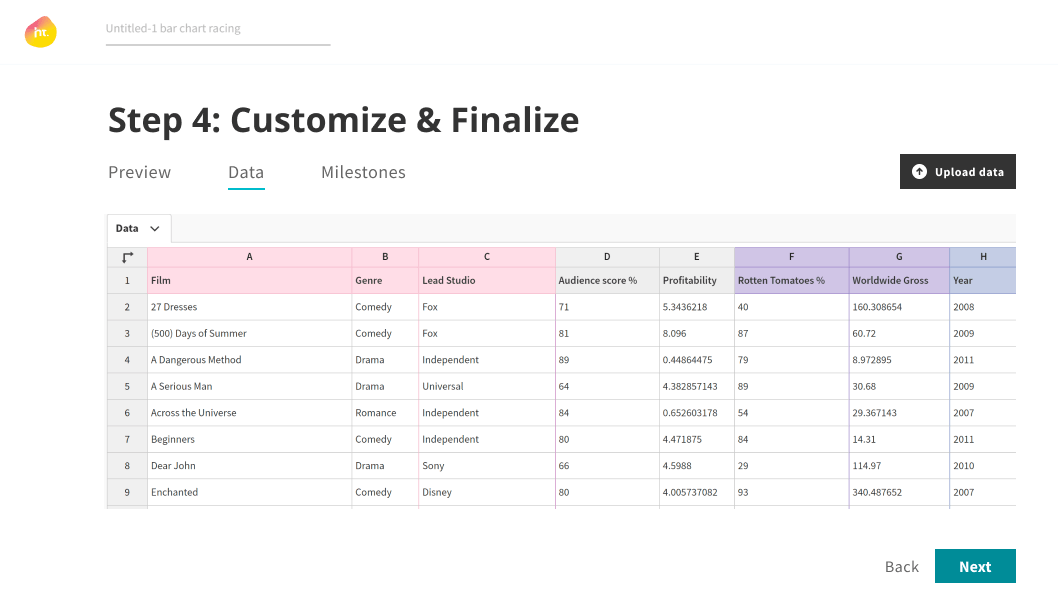Click the Rotten Tomatoes % cell

click(x=791, y=281)
